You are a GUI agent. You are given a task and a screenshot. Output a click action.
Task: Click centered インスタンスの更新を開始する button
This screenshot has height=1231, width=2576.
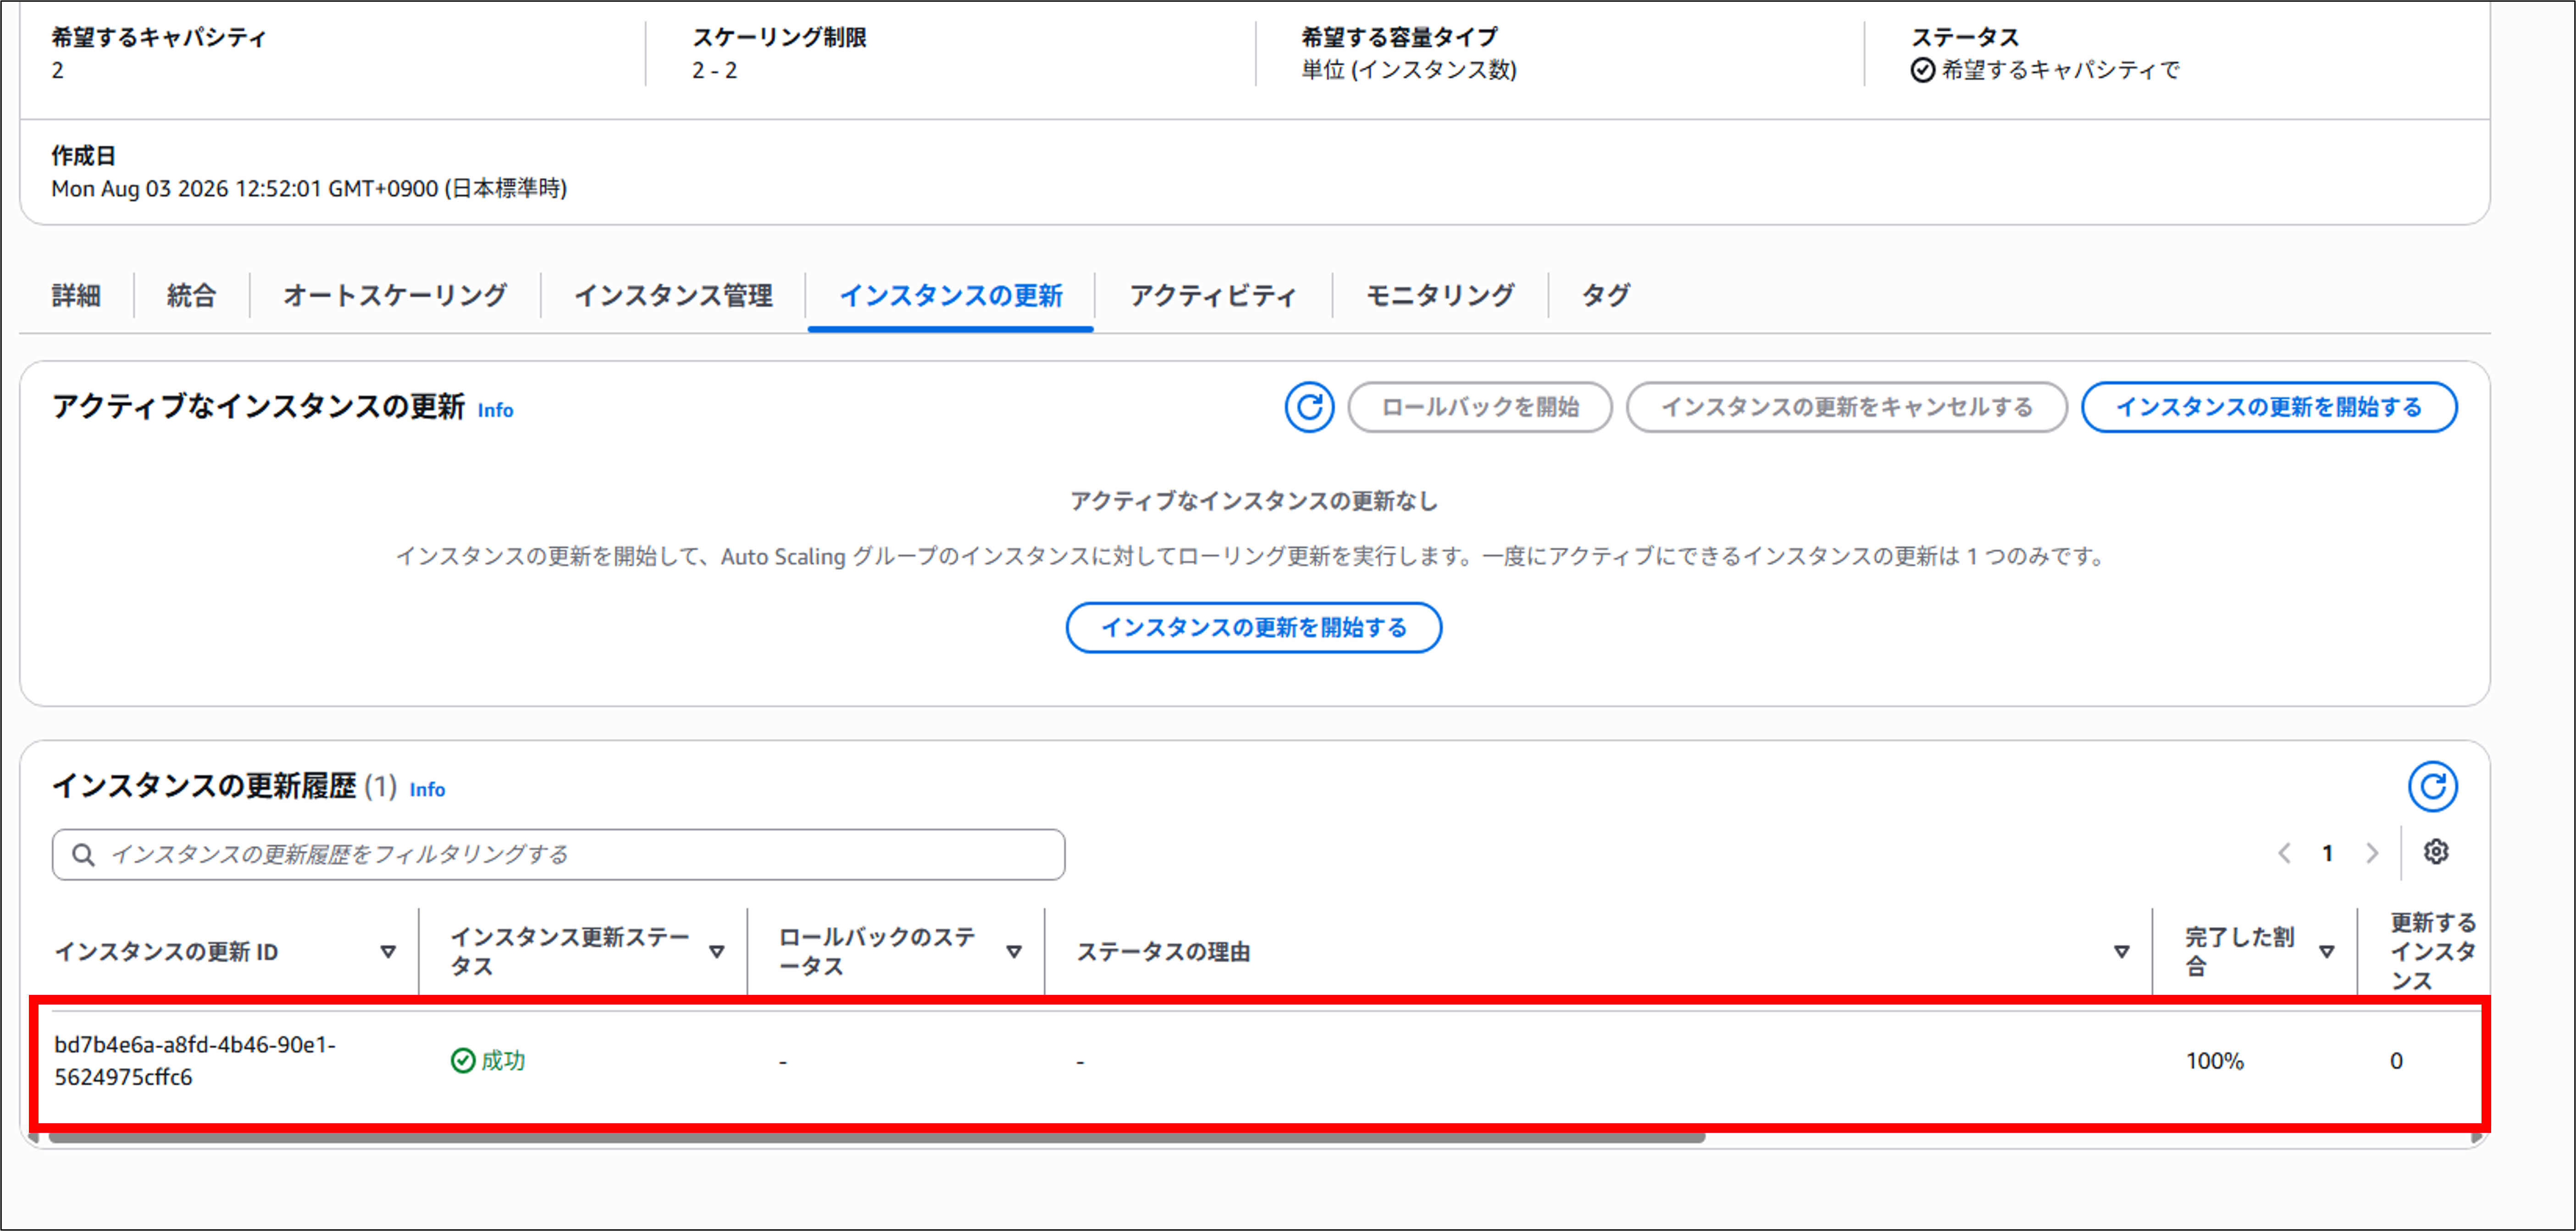[x=1254, y=627]
